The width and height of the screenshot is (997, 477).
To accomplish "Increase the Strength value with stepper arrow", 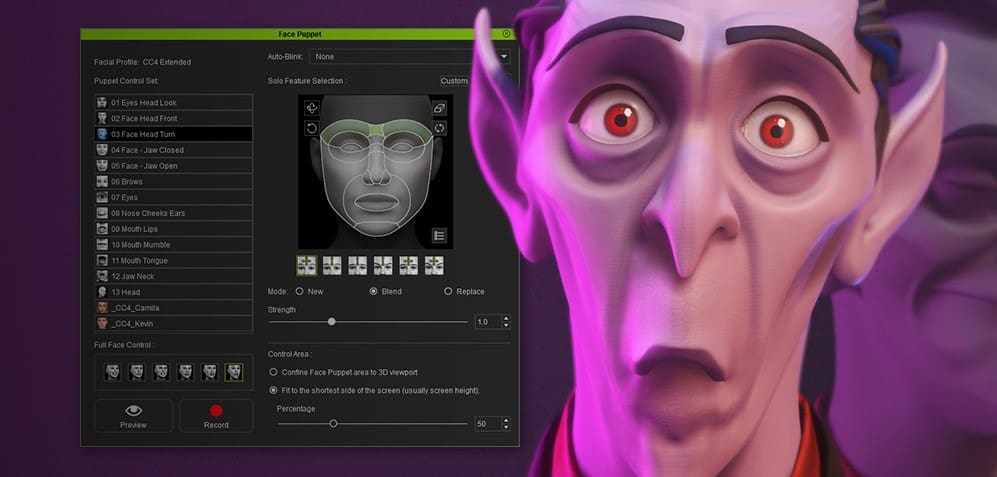I will coord(506,318).
